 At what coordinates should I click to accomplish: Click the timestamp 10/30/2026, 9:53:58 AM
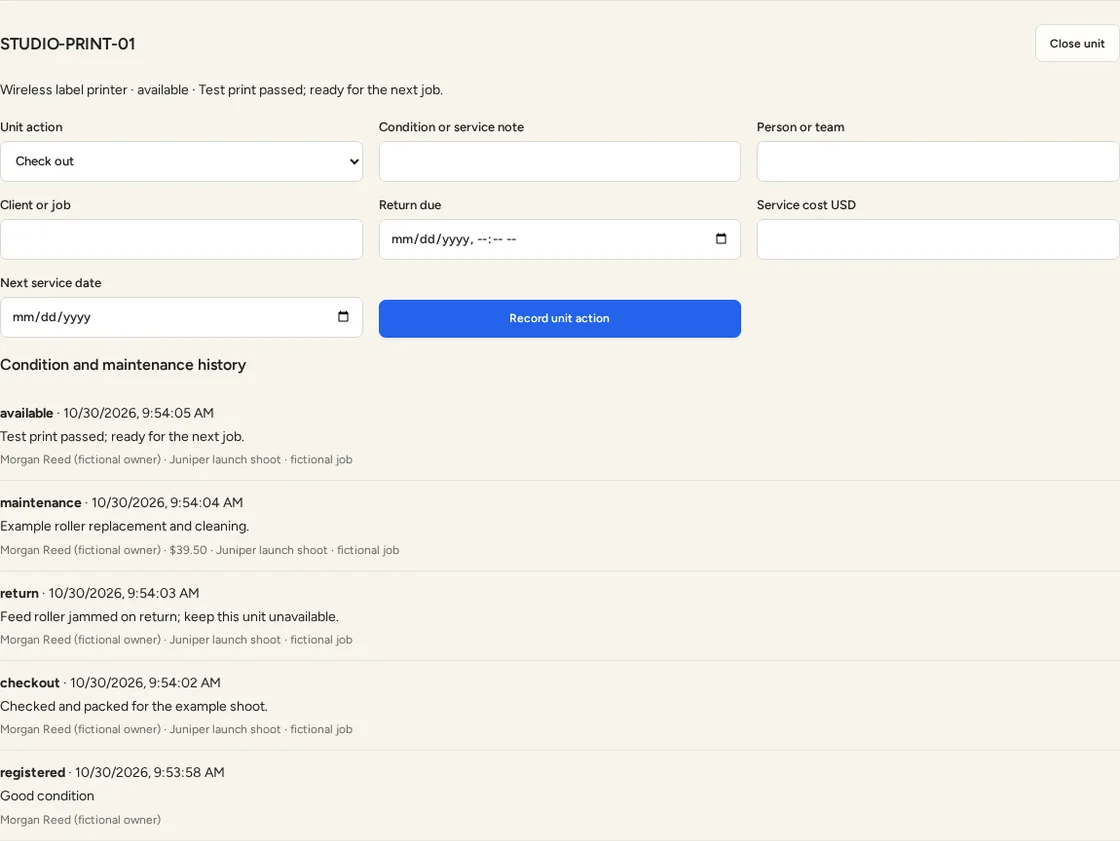coord(150,772)
